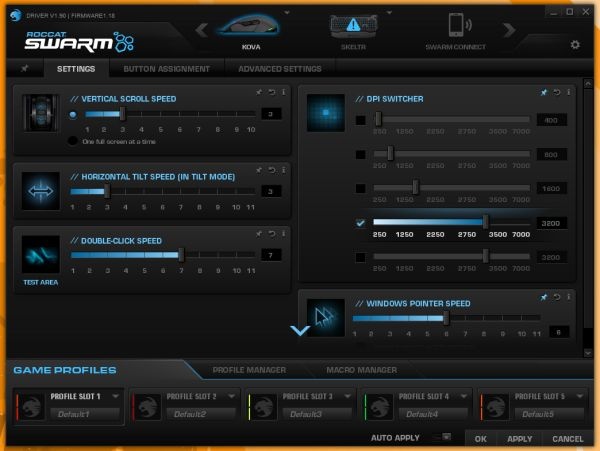
Task: Show info for Vertical Scroll Speed
Action: [x=284, y=92]
